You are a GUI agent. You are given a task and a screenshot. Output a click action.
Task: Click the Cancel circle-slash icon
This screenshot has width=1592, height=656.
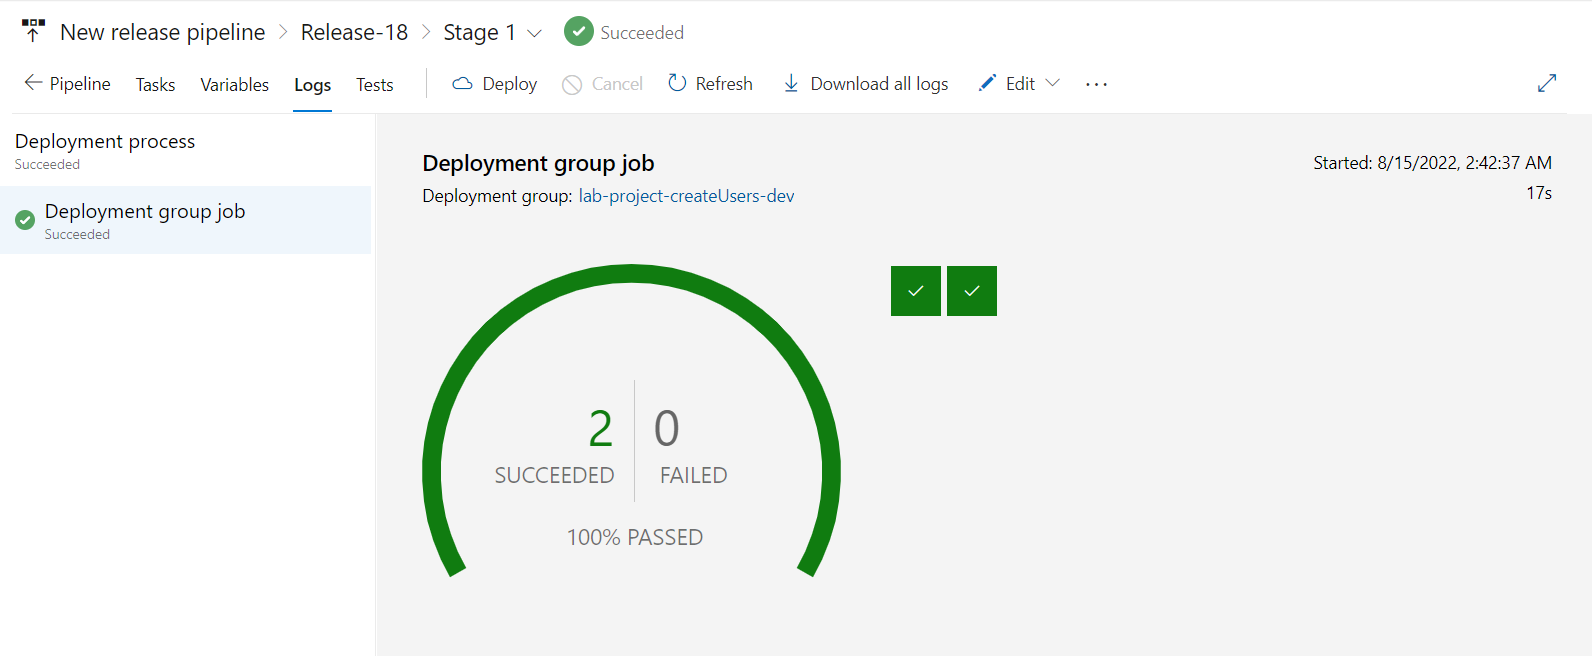tap(572, 85)
